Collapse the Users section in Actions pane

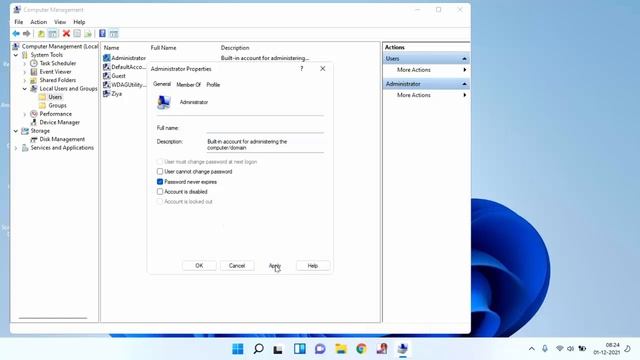pyautogui.click(x=464, y=59)
